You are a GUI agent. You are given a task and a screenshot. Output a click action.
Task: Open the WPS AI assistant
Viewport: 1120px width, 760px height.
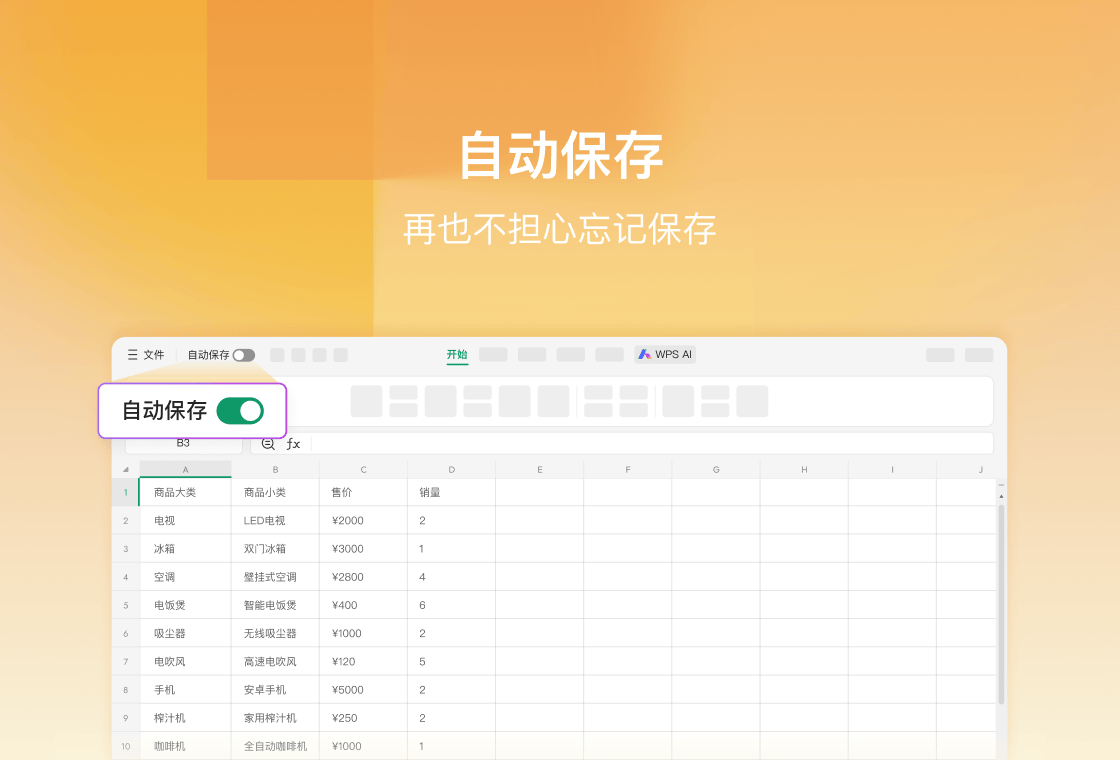point(665,355)
